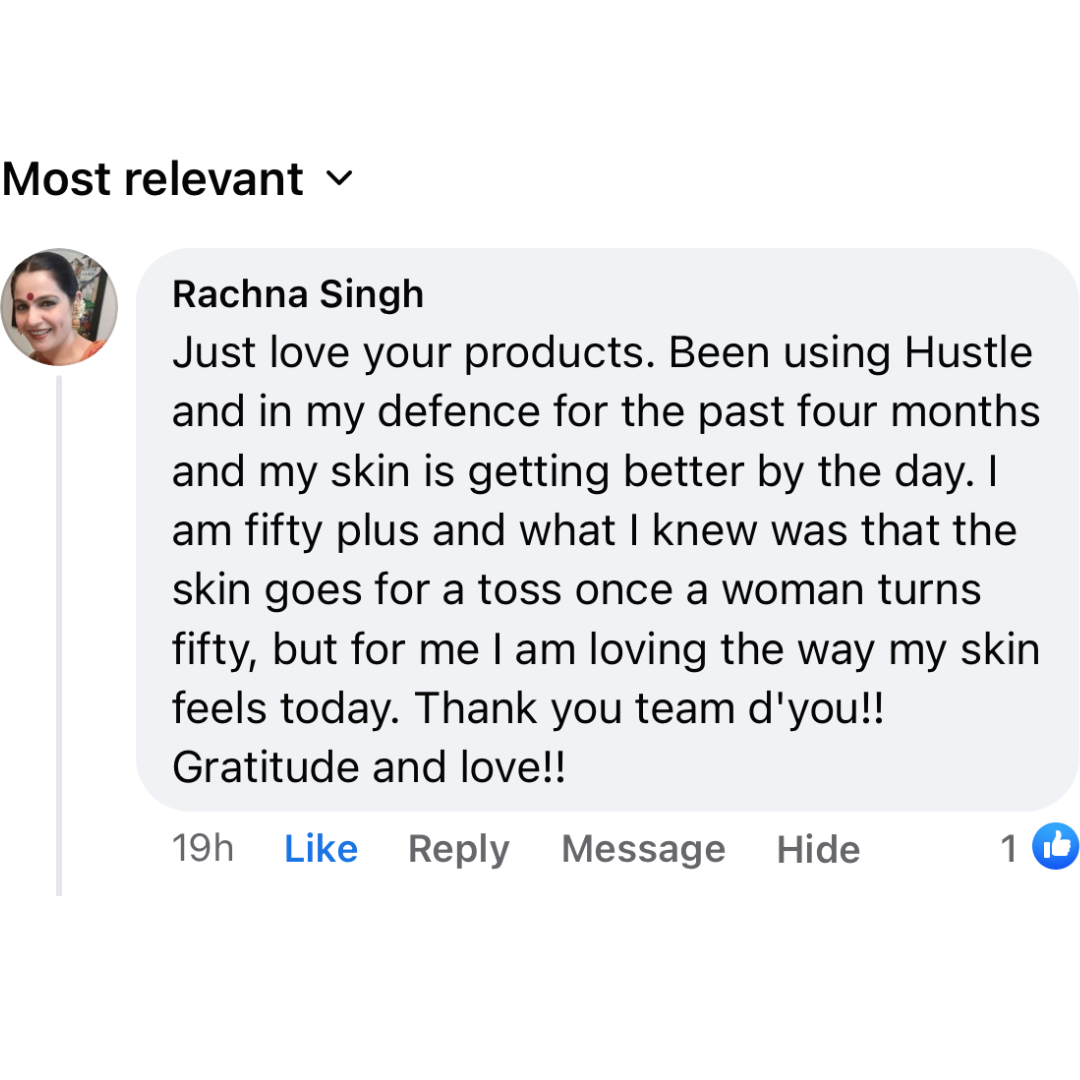Click 'Thank you team d'you!!' text
Viewport: 1080px width, 1080px height.
649,709
